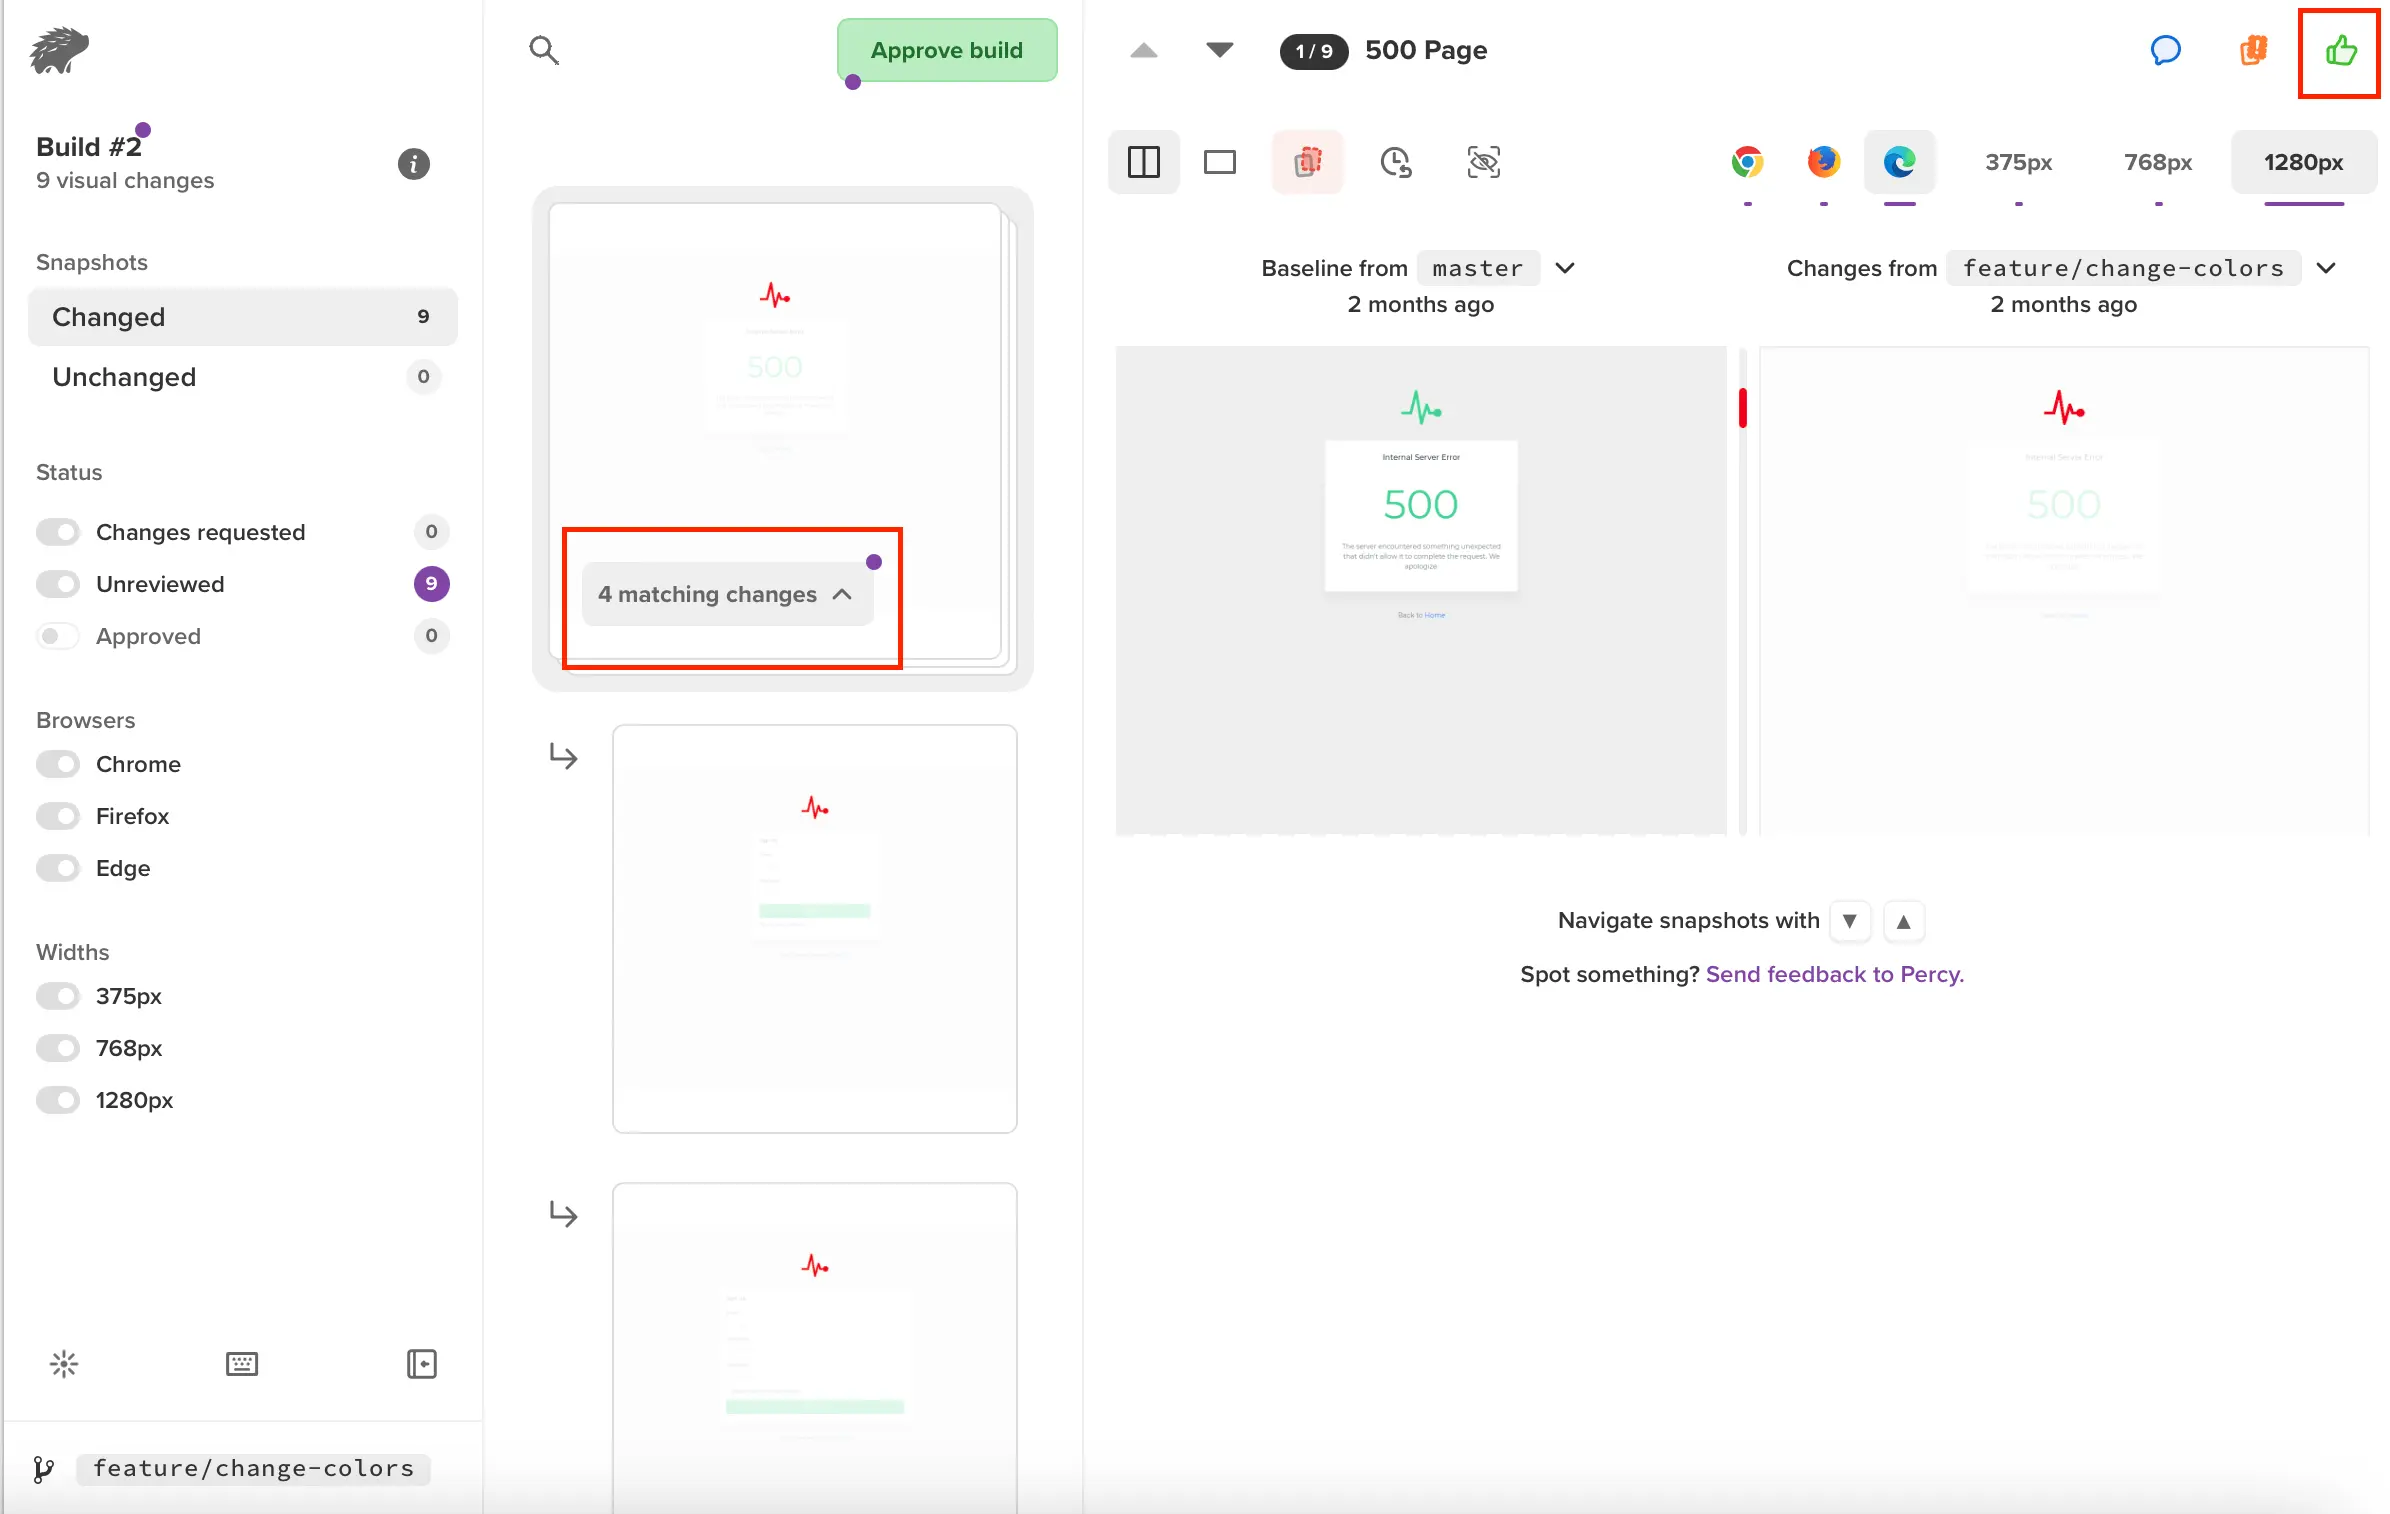Click the baseline master screenshot
The width and height of the screenshot is (2390, 1514).
pos(1421,591)
